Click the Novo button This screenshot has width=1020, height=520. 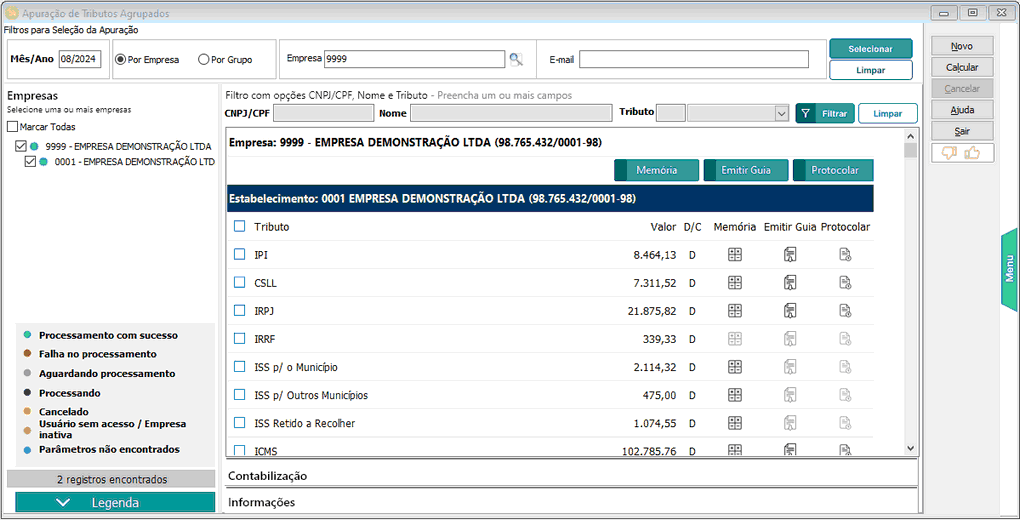point(962,46)
